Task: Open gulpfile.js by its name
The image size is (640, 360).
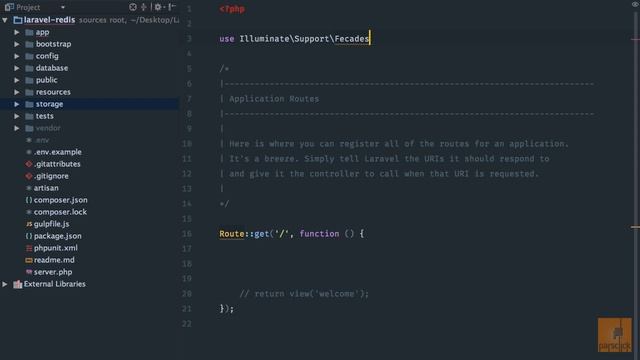Action: pos(51,224)
